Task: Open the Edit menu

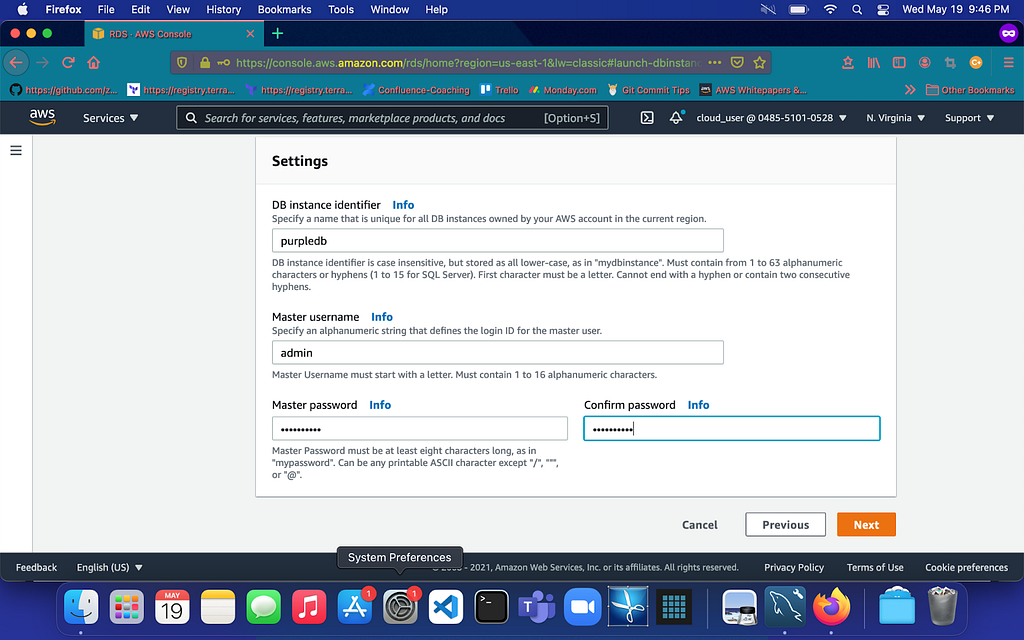Action: (x=140, y=9)
